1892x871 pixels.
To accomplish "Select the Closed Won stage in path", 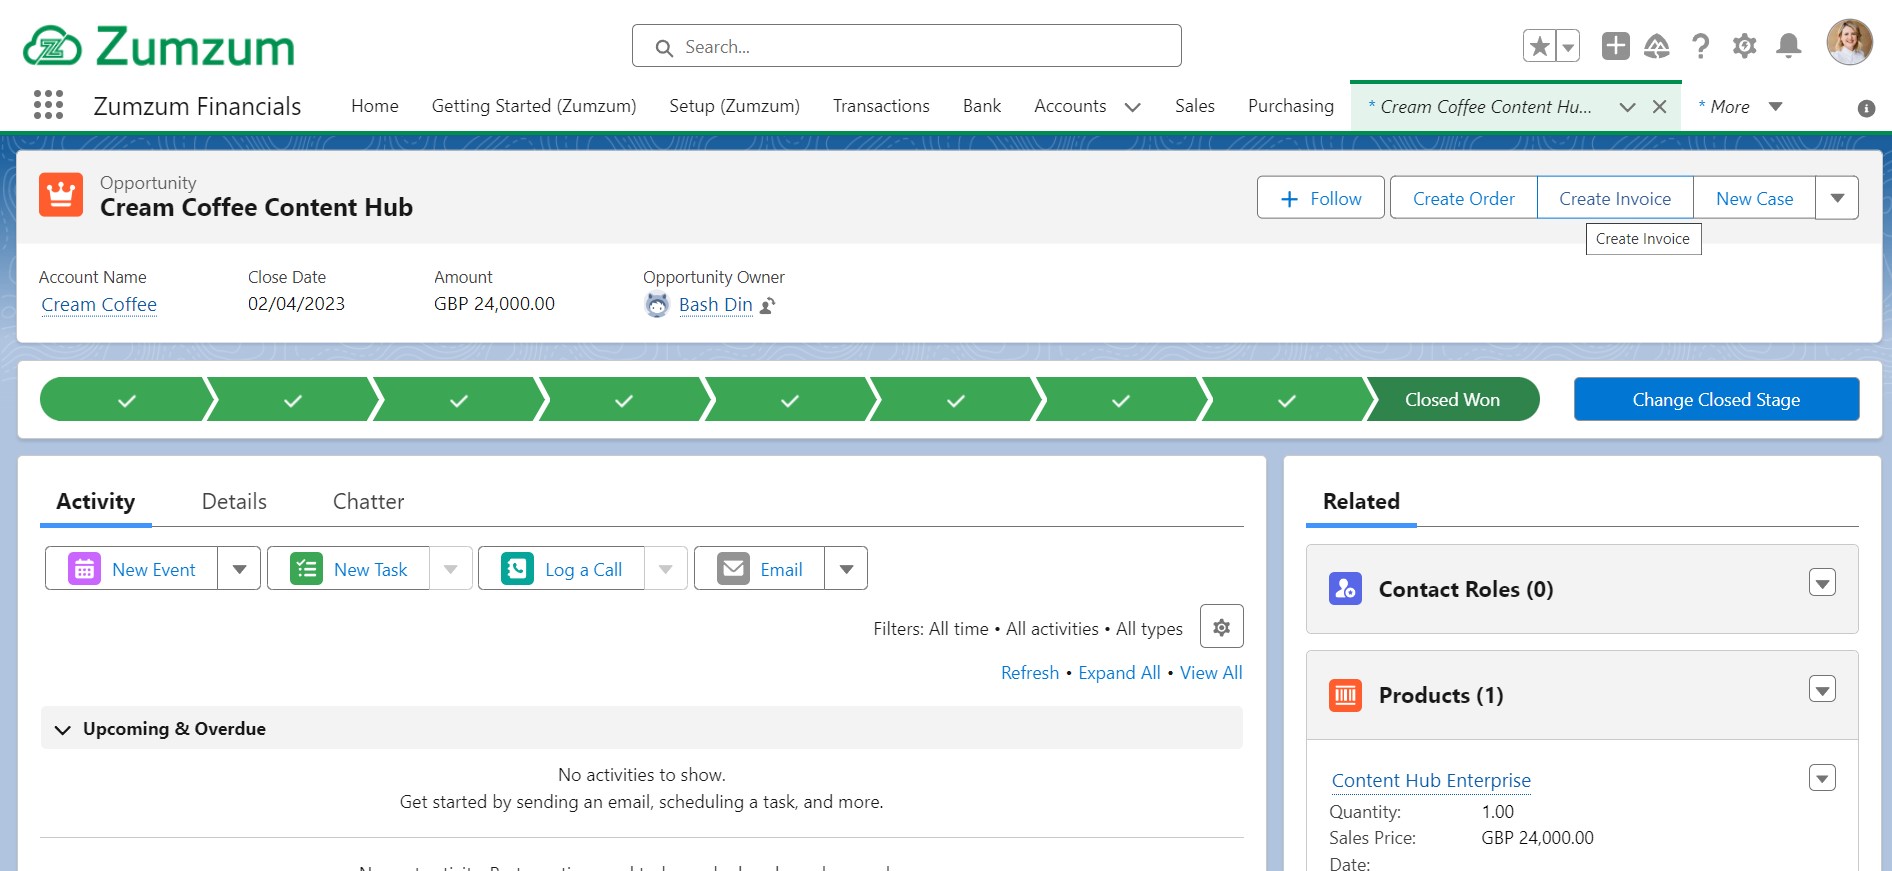I will tap(1452, 399).
